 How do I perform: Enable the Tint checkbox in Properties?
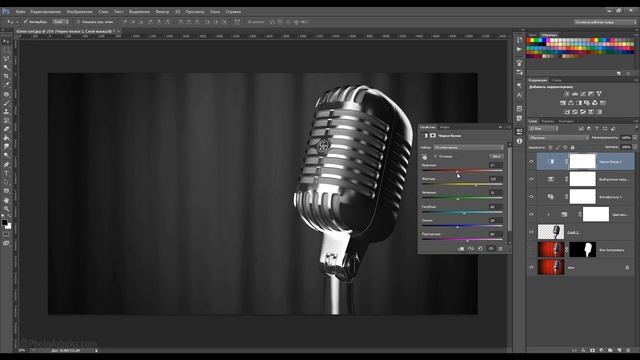(435, 156)
